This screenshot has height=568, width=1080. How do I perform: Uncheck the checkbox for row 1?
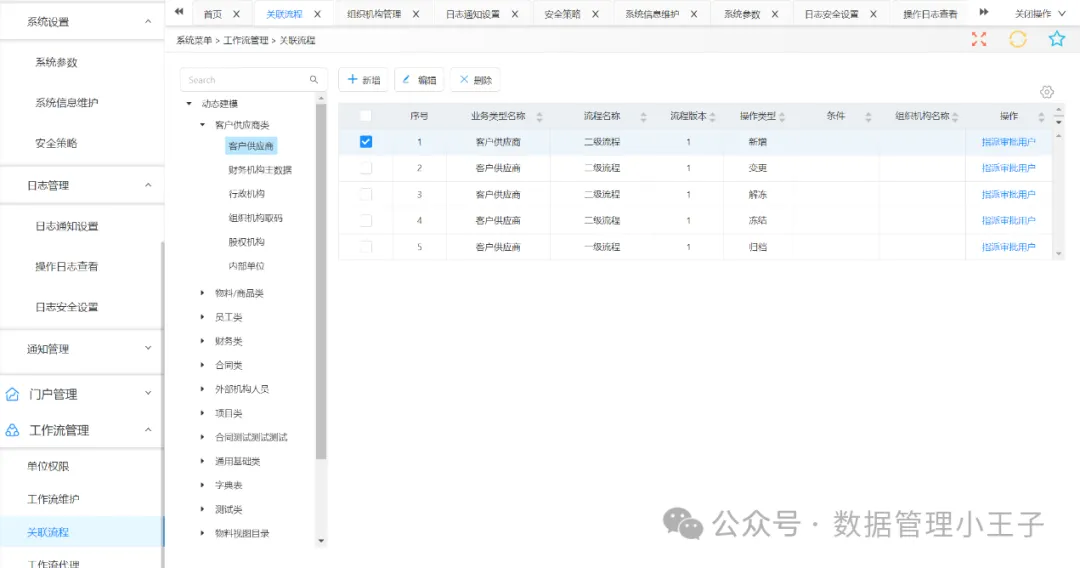pyautogui.click(x=366, y=142)
